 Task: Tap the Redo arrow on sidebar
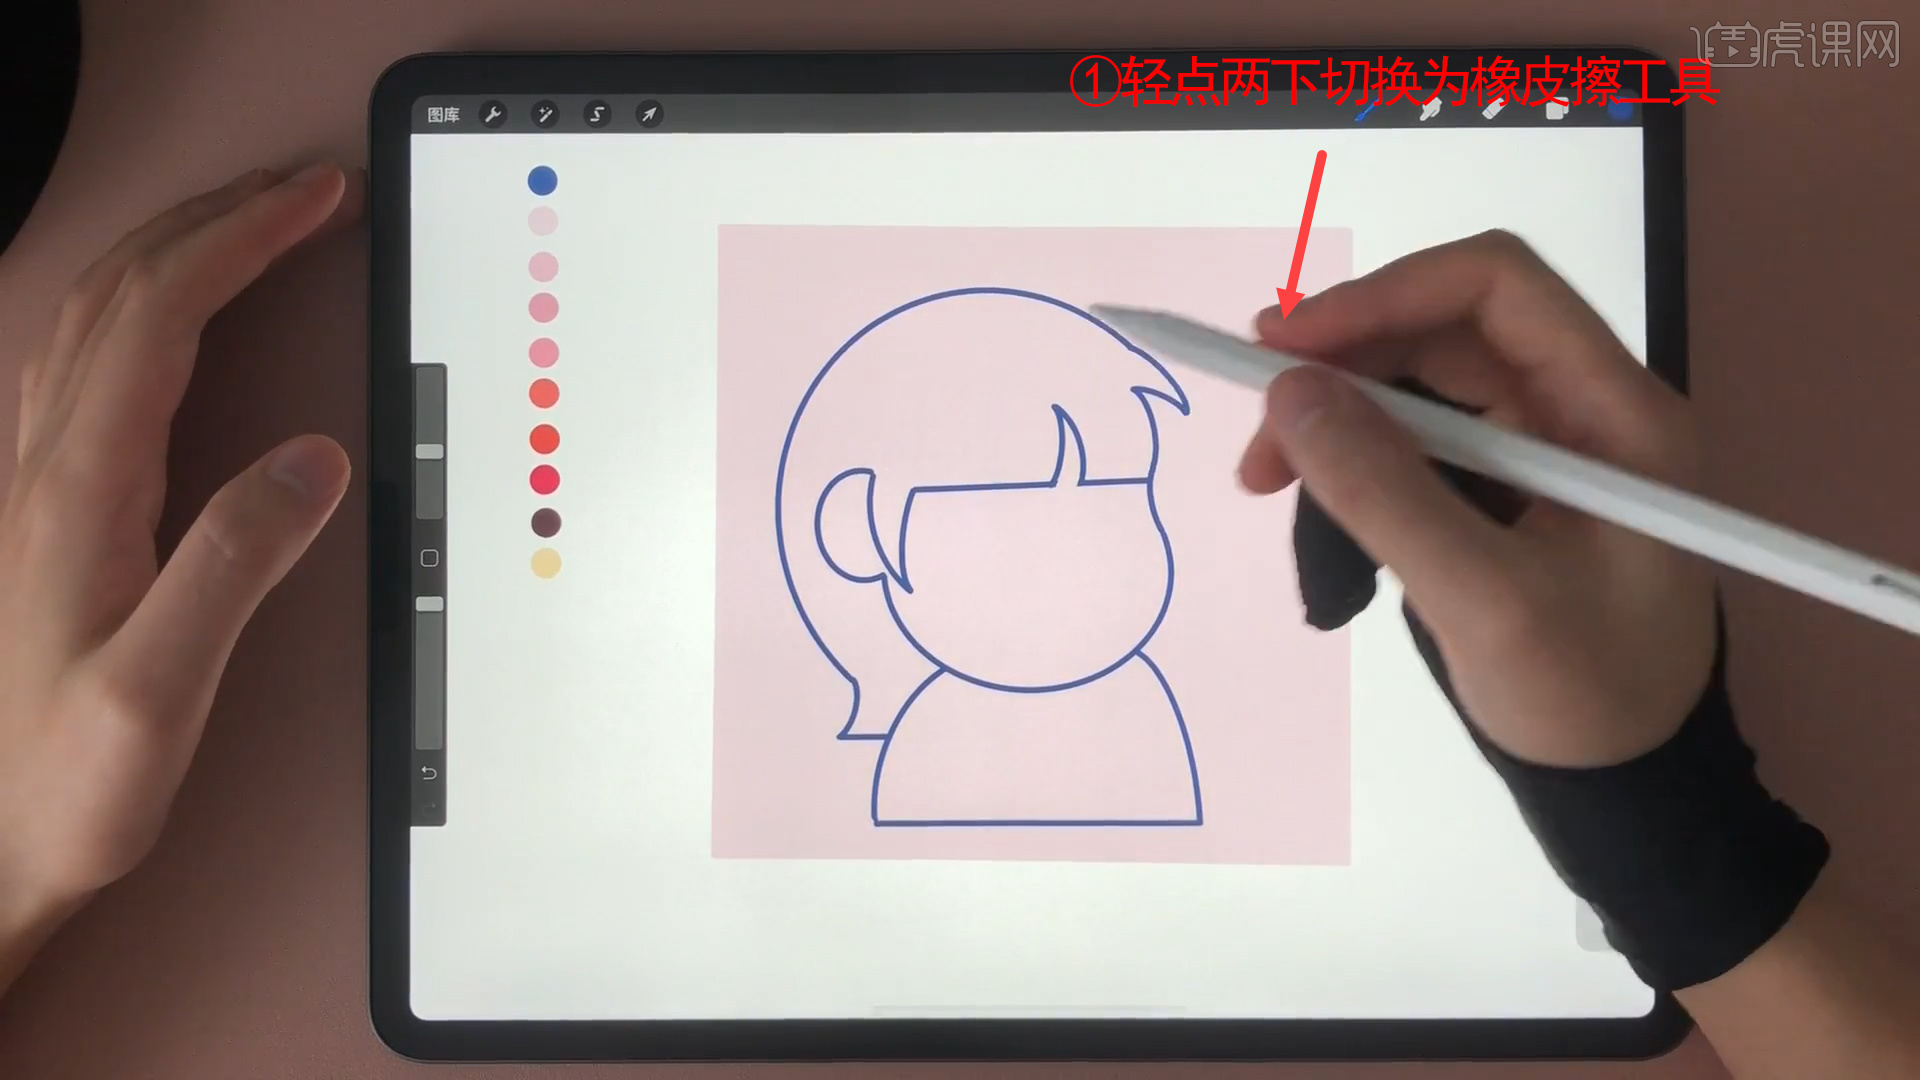(429, 807)
